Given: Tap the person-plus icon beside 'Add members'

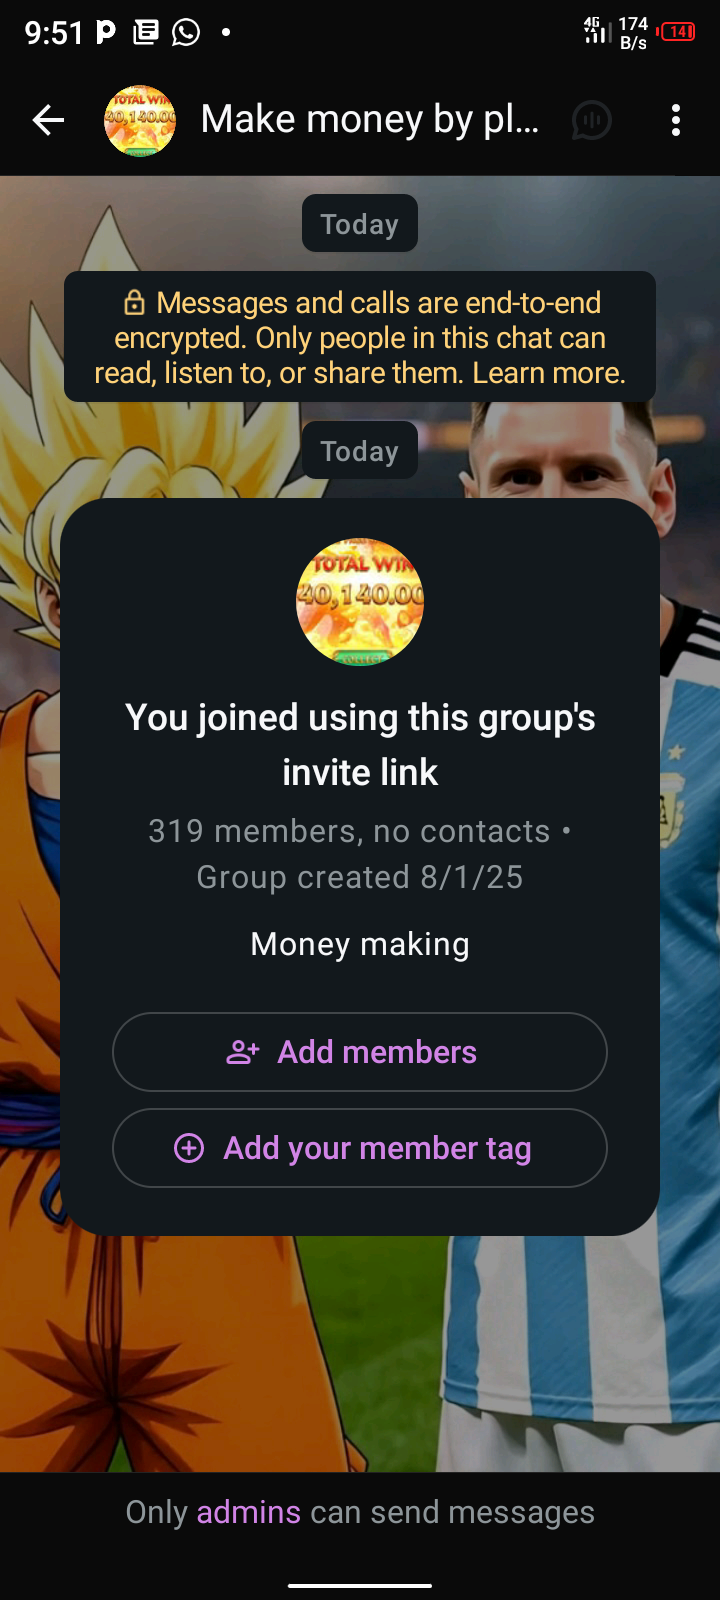Looking at the screenshot, I should click(x=243, y=1052).
